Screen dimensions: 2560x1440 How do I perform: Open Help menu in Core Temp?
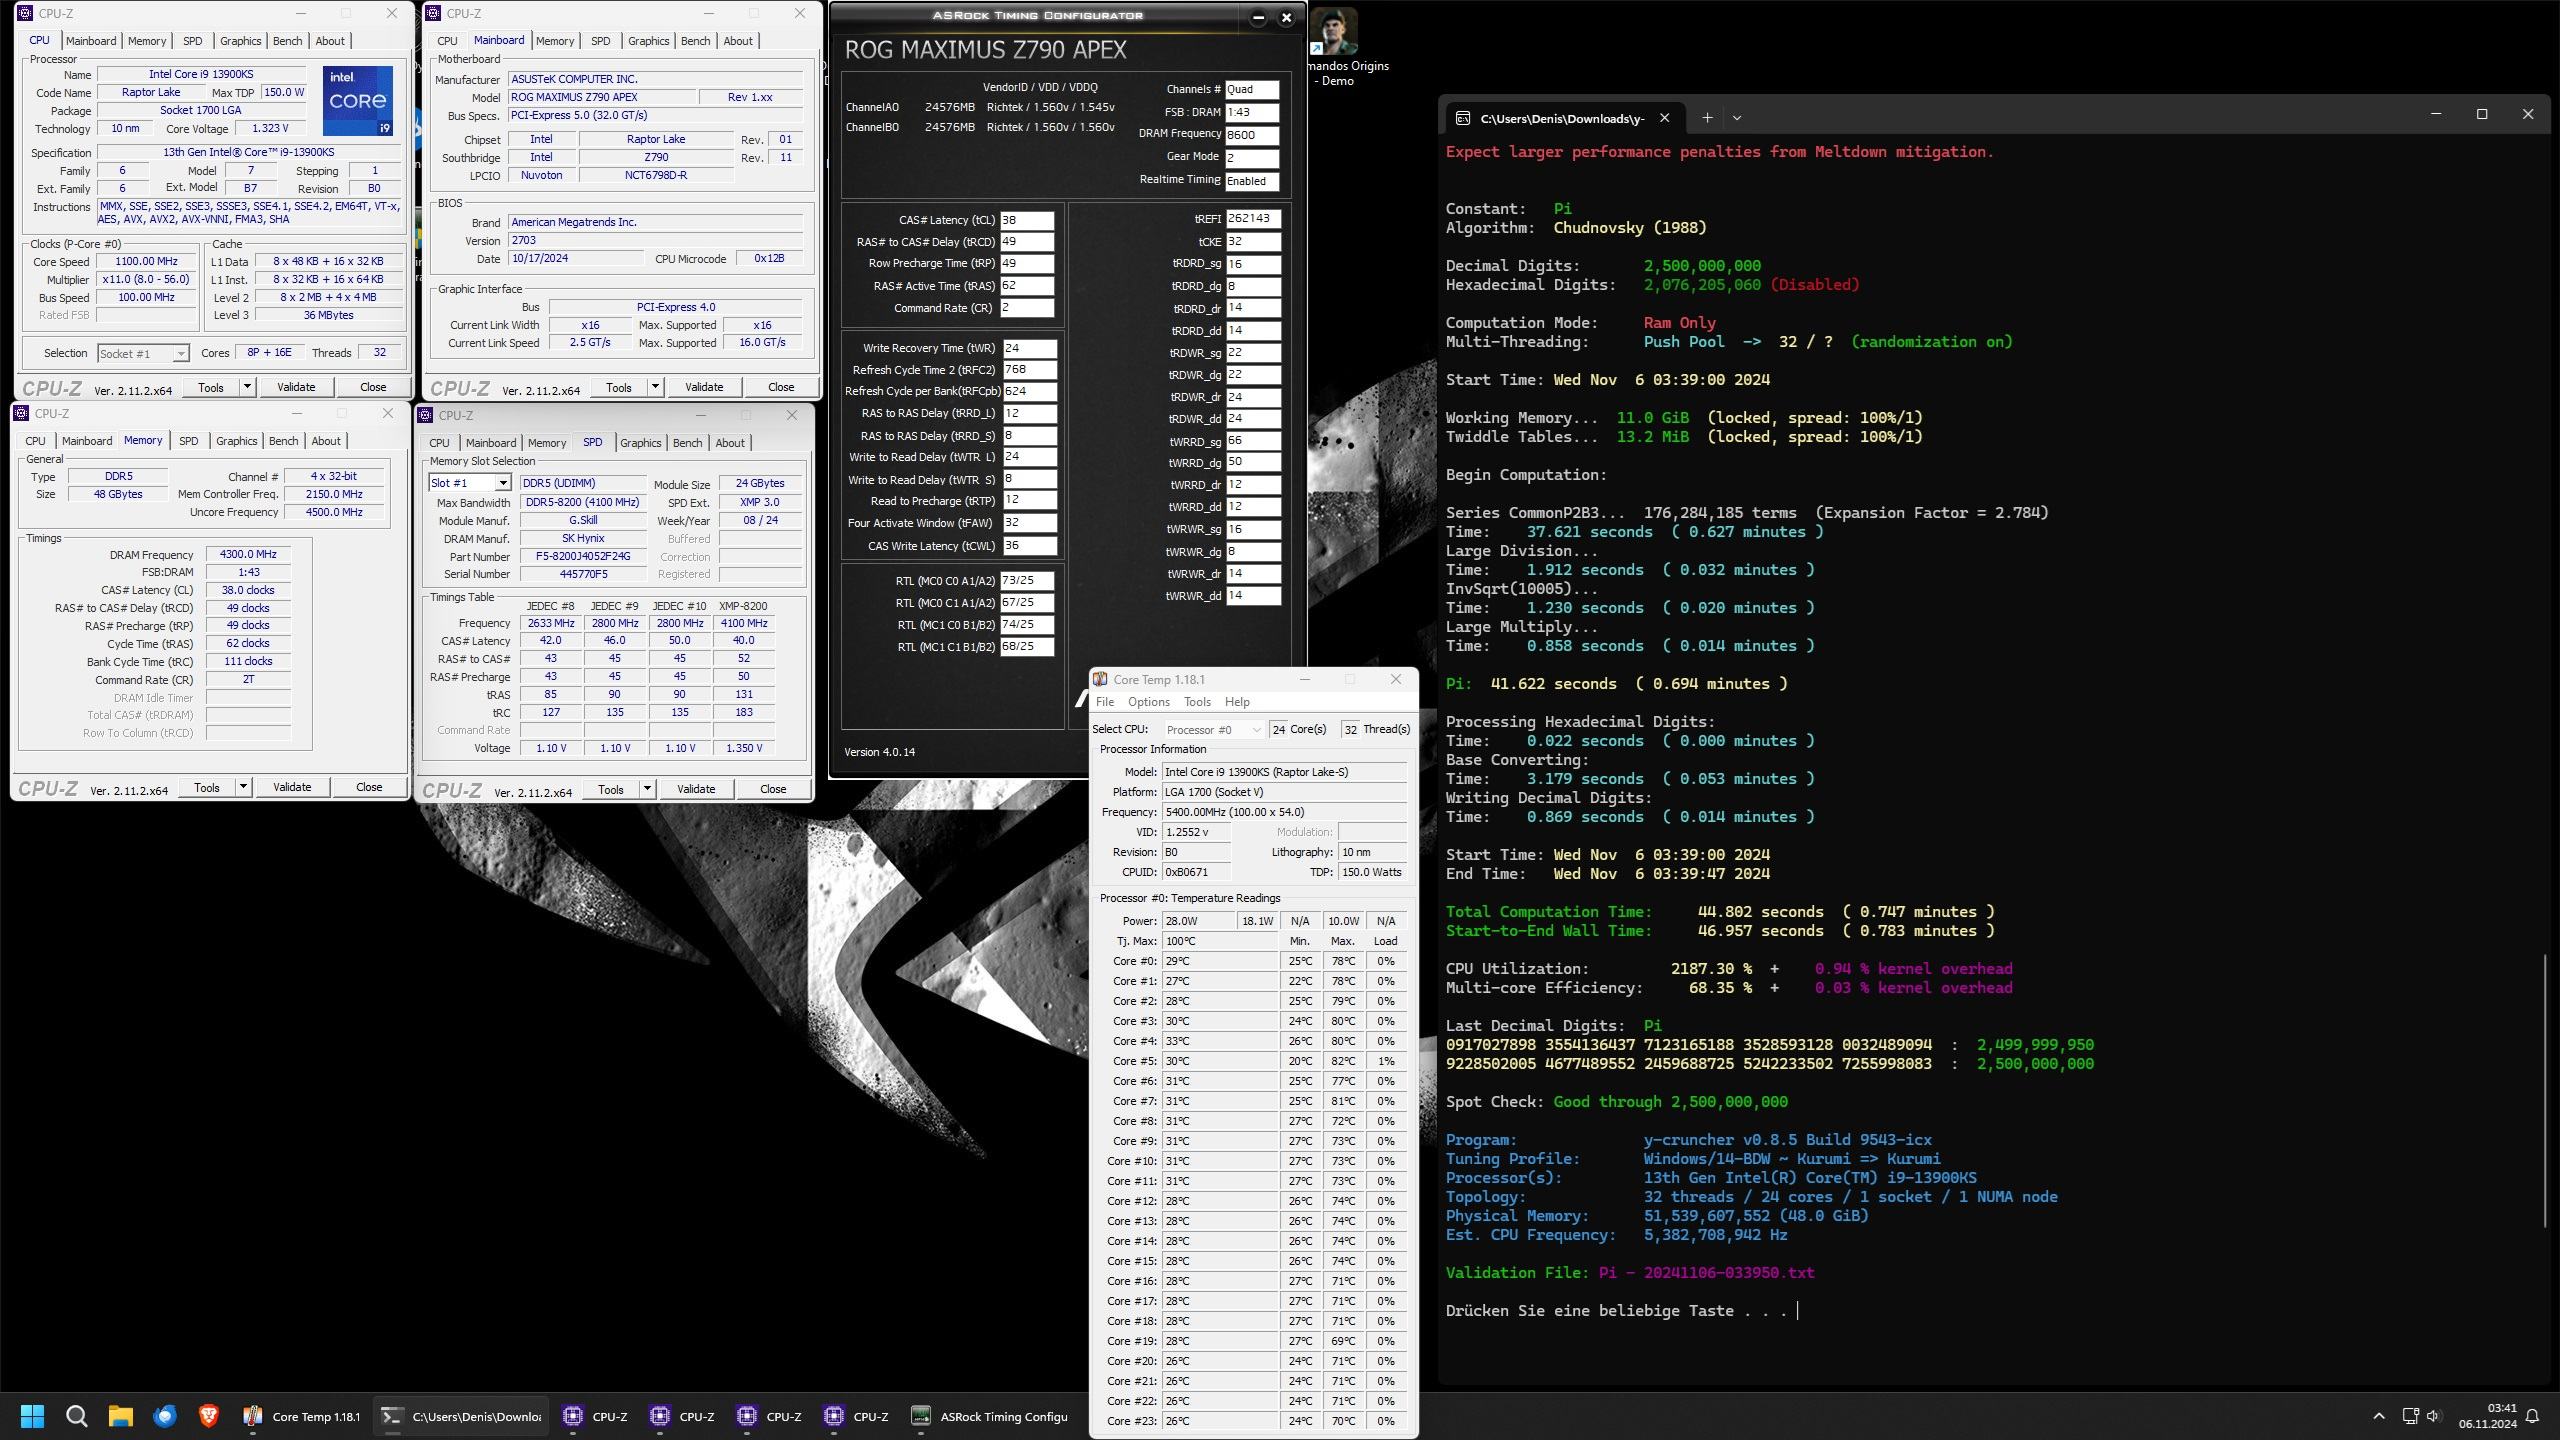(1237, 702)
